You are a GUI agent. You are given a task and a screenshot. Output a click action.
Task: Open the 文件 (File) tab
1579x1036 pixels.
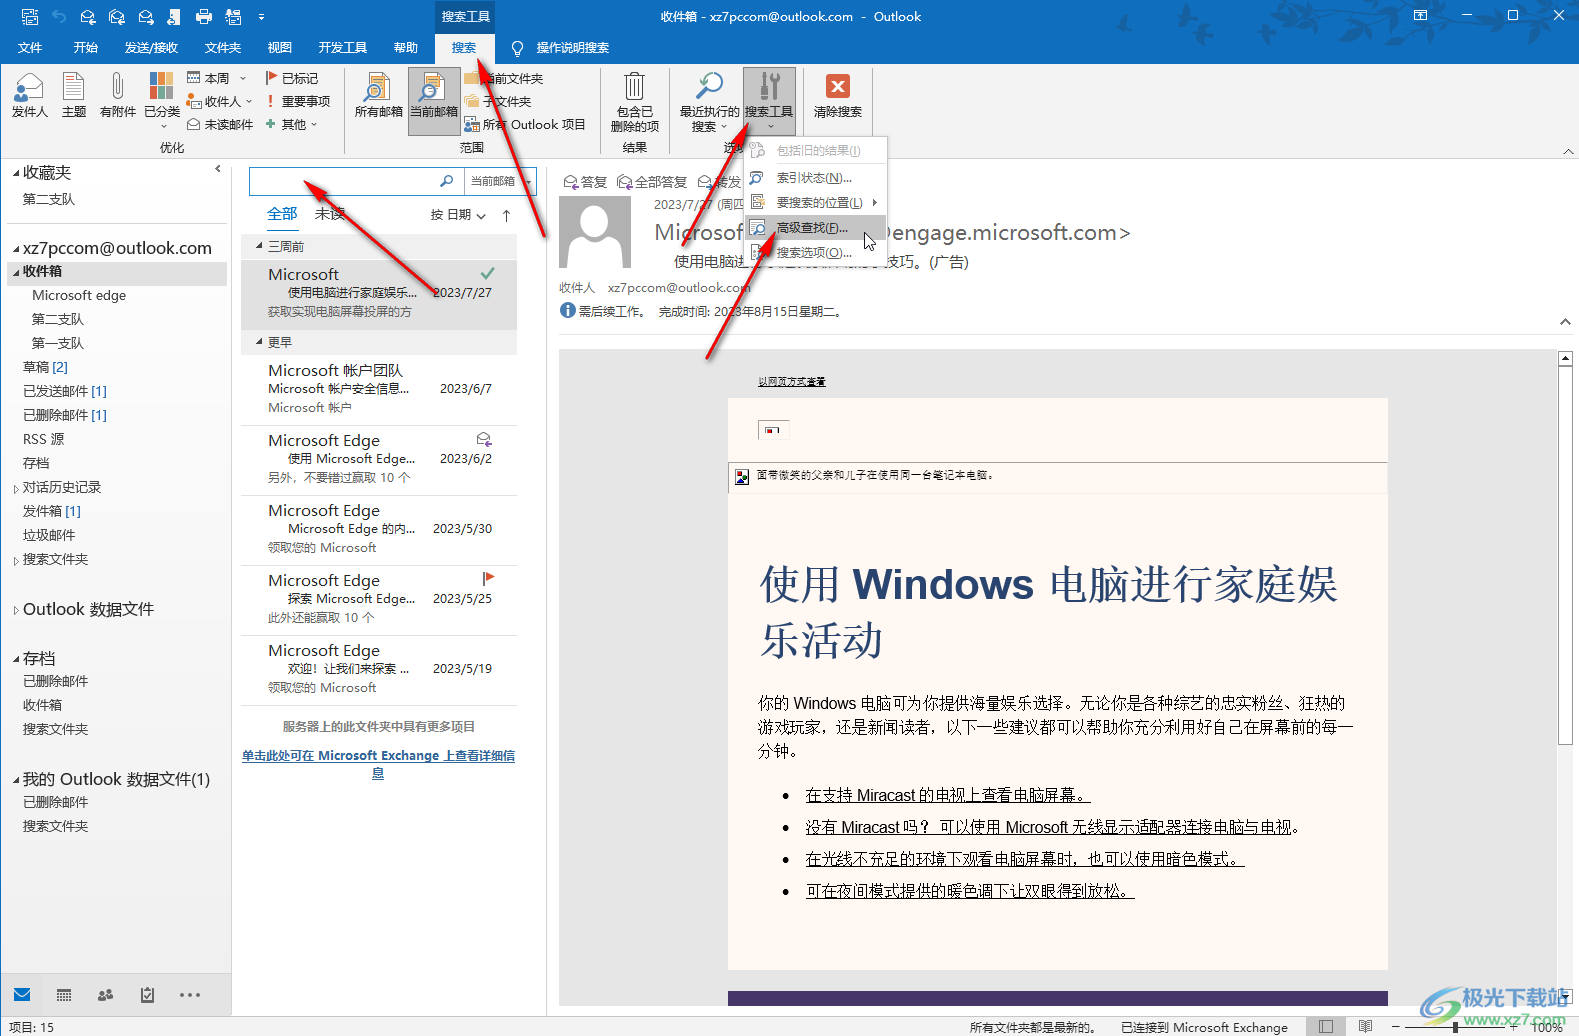click(30, 47)
